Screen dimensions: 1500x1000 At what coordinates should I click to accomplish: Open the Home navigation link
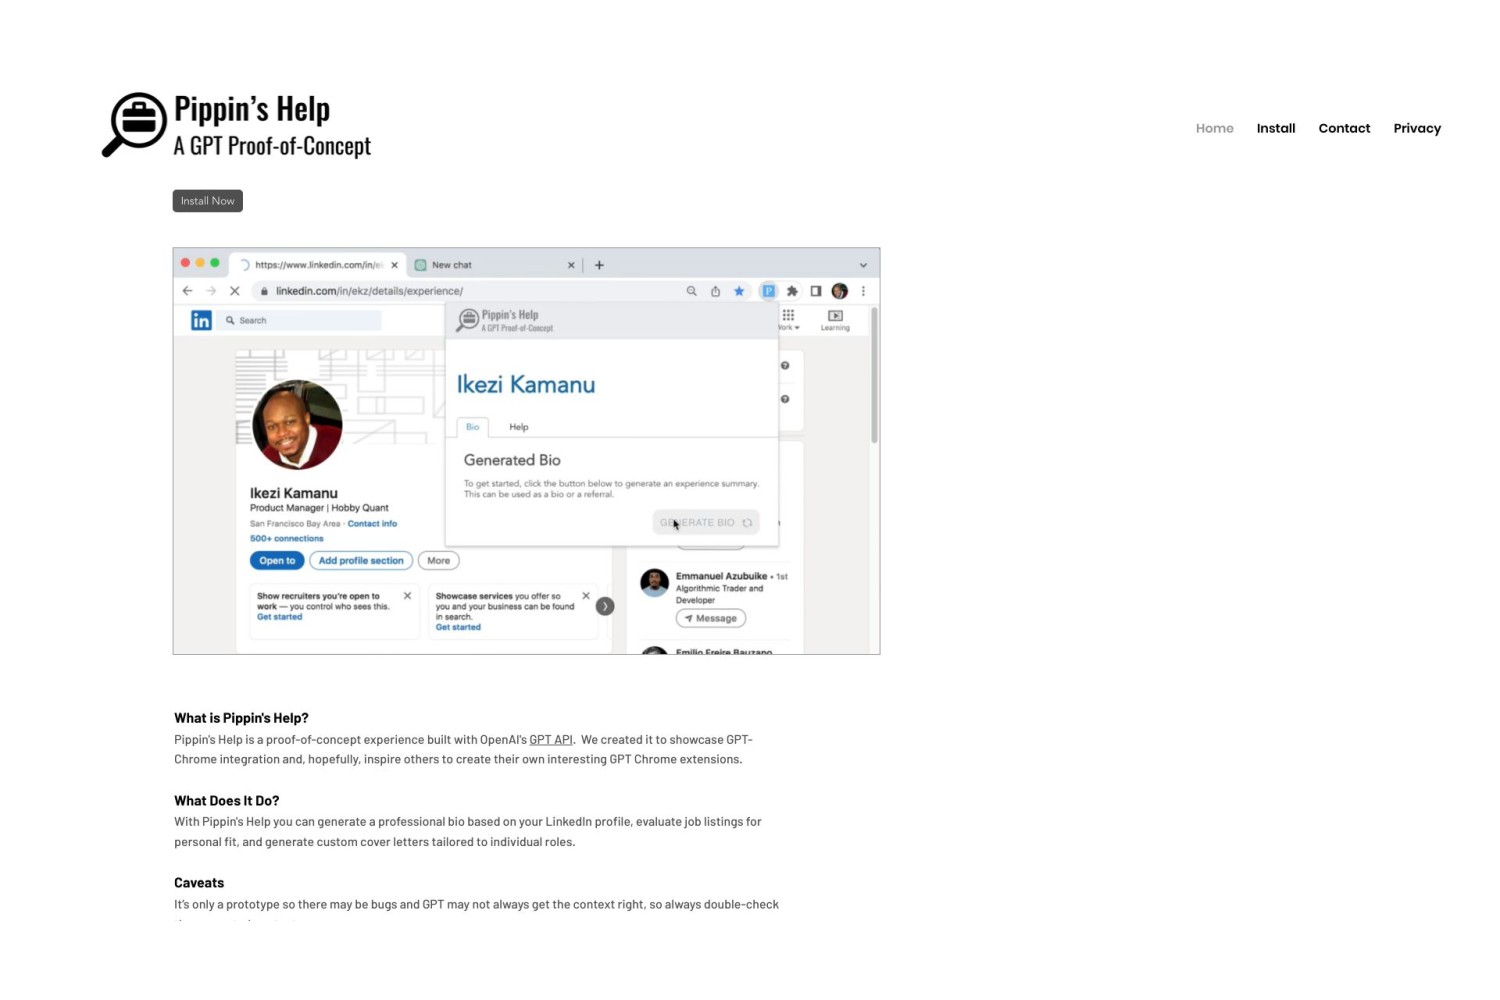(1214, 128)
